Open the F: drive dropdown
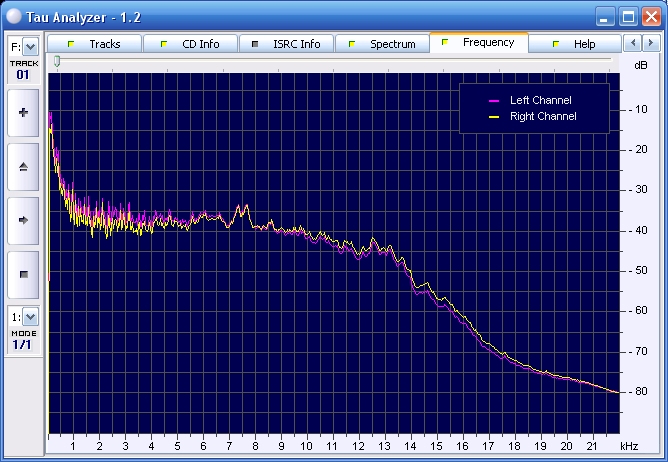Image resolution: width=668 pixels, height=462 pixels. tap(30, 46)
